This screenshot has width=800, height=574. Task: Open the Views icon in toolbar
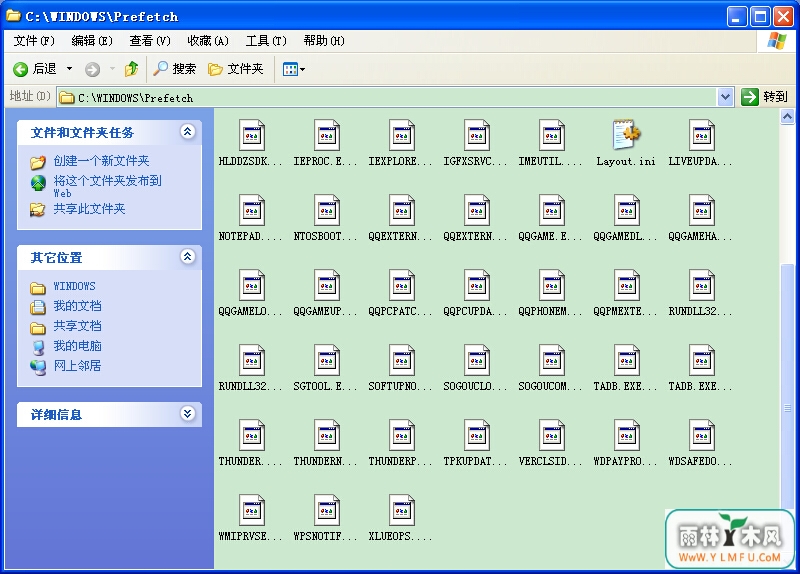coord(290,69)
